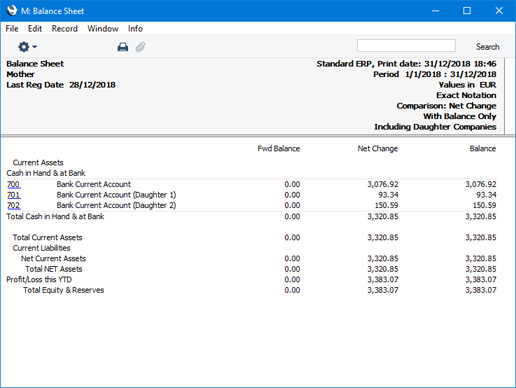The height and width of the screenshot is (388, 516).
Task: Click the 'Total Equity & Reserves' label
Action: click(63, 290)
